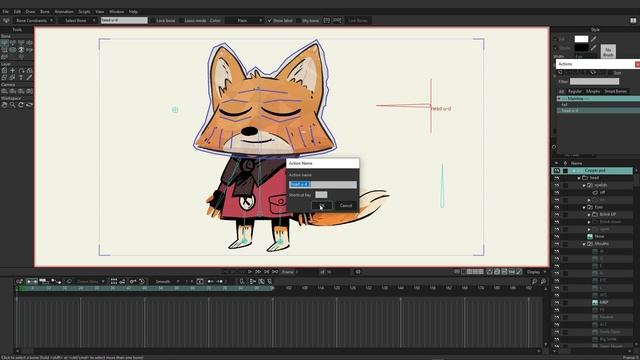640x360 pixels.
Task: Toggle the Sort checkbox in Actions window
Action: click(609, 73)
